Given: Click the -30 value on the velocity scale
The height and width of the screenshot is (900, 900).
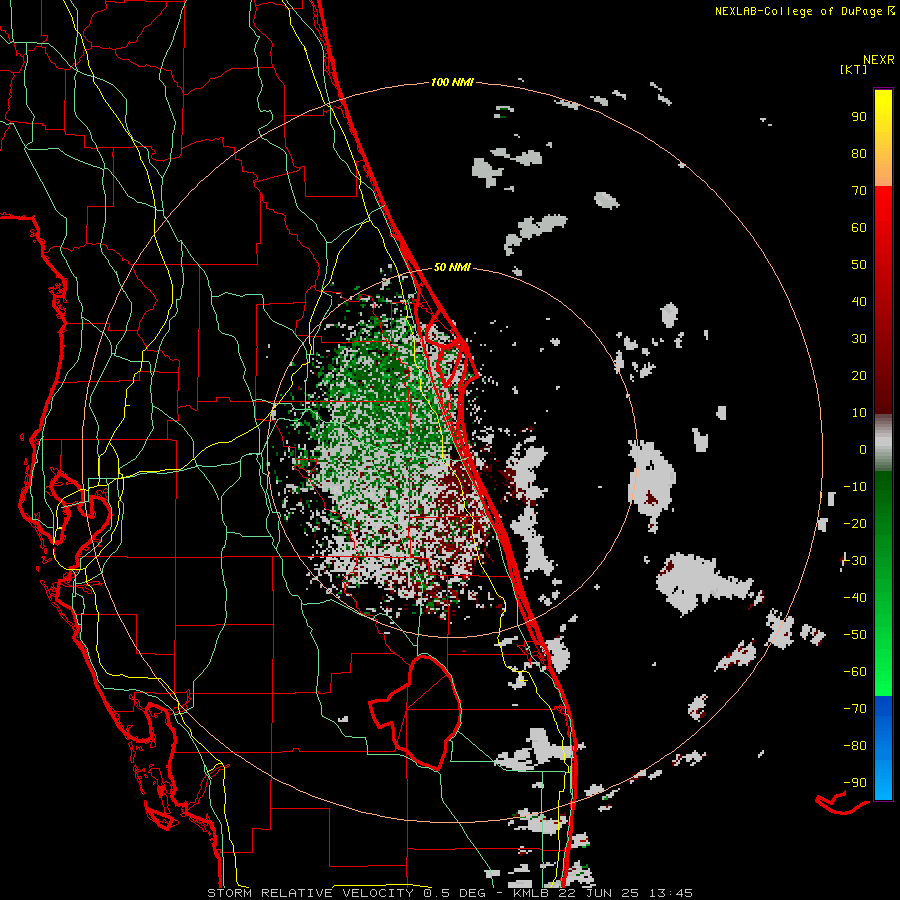Looking at the screenshot, I should click(x=855, y=561).
